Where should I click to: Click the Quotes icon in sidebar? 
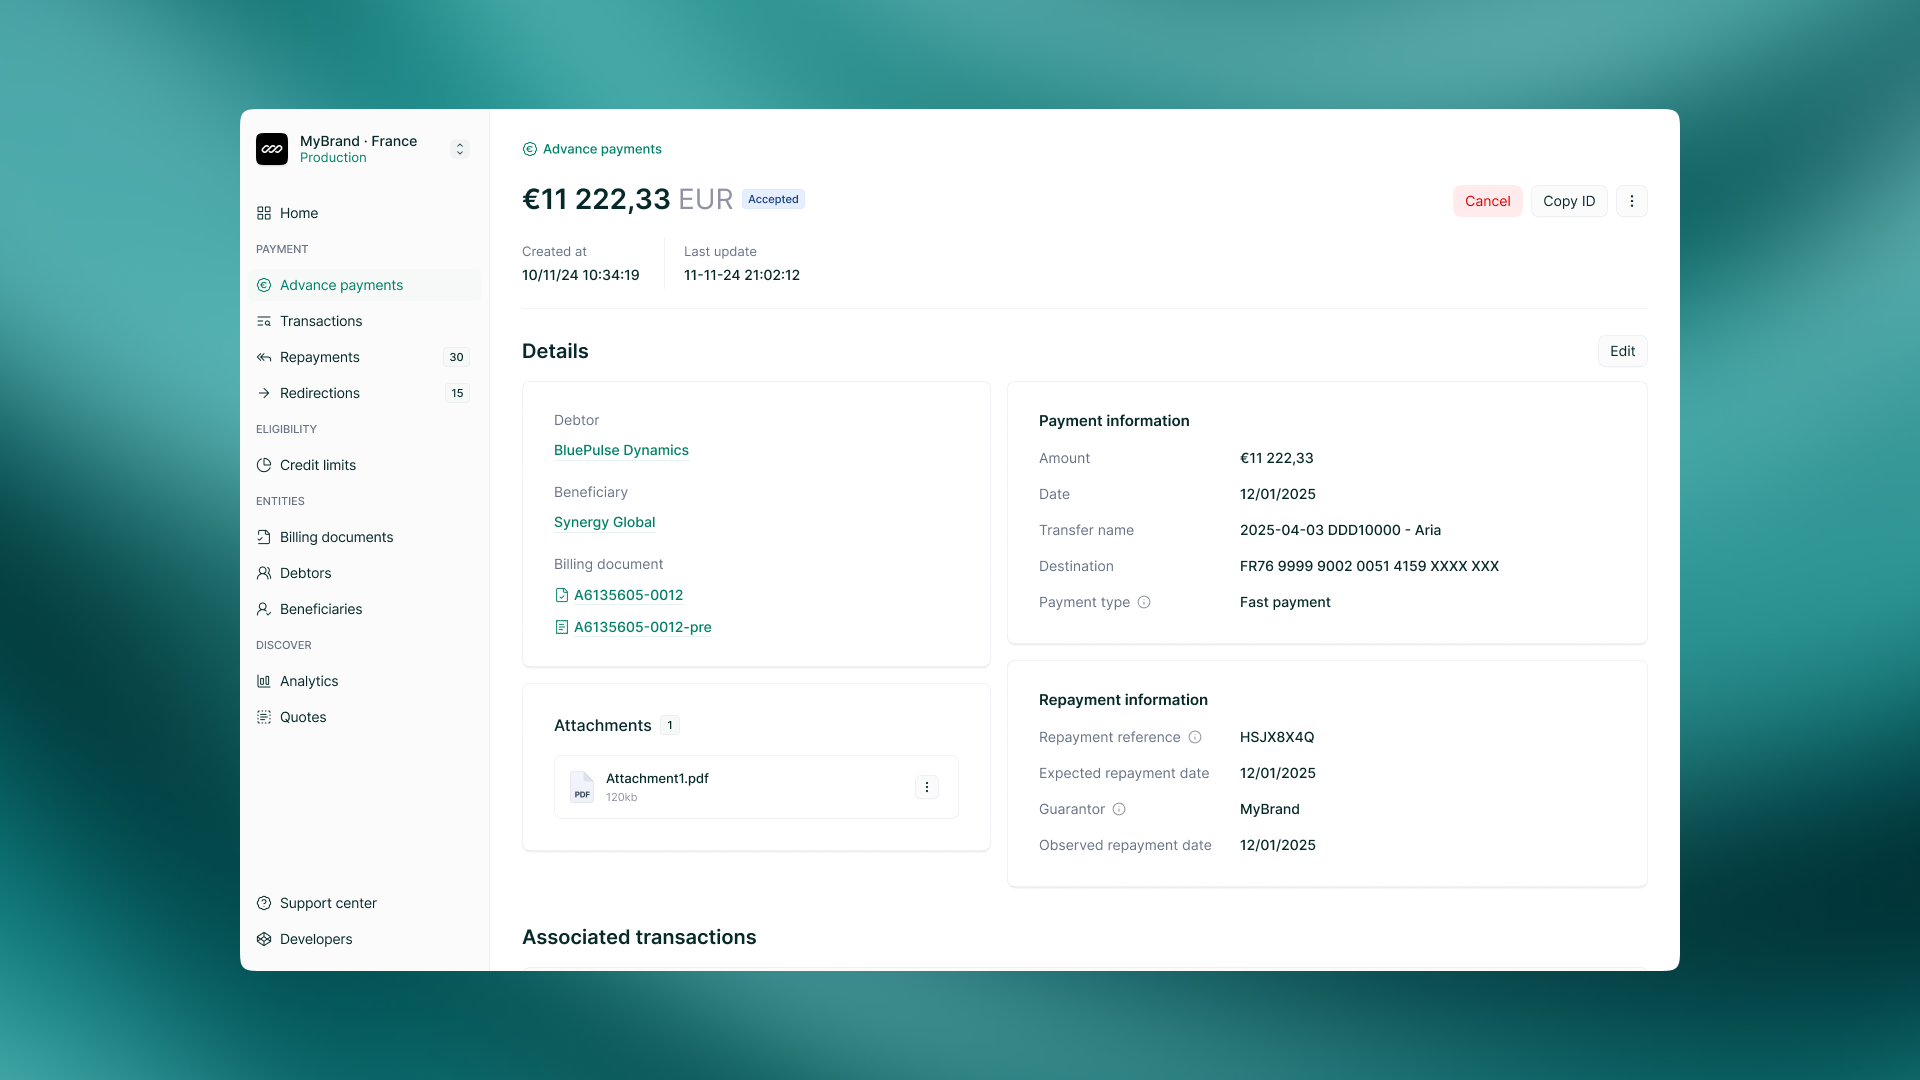(264, 717)
